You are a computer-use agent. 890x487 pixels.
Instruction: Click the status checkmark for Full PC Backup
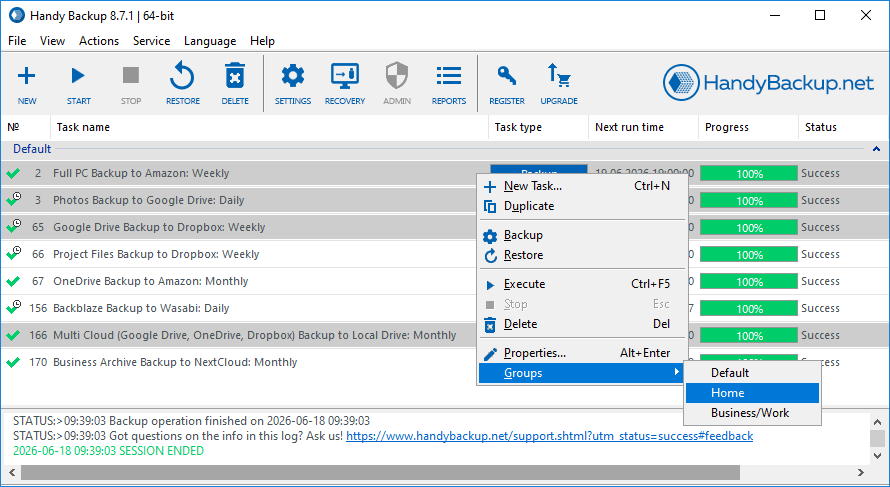pyautogui.click(x=13, y=173)
